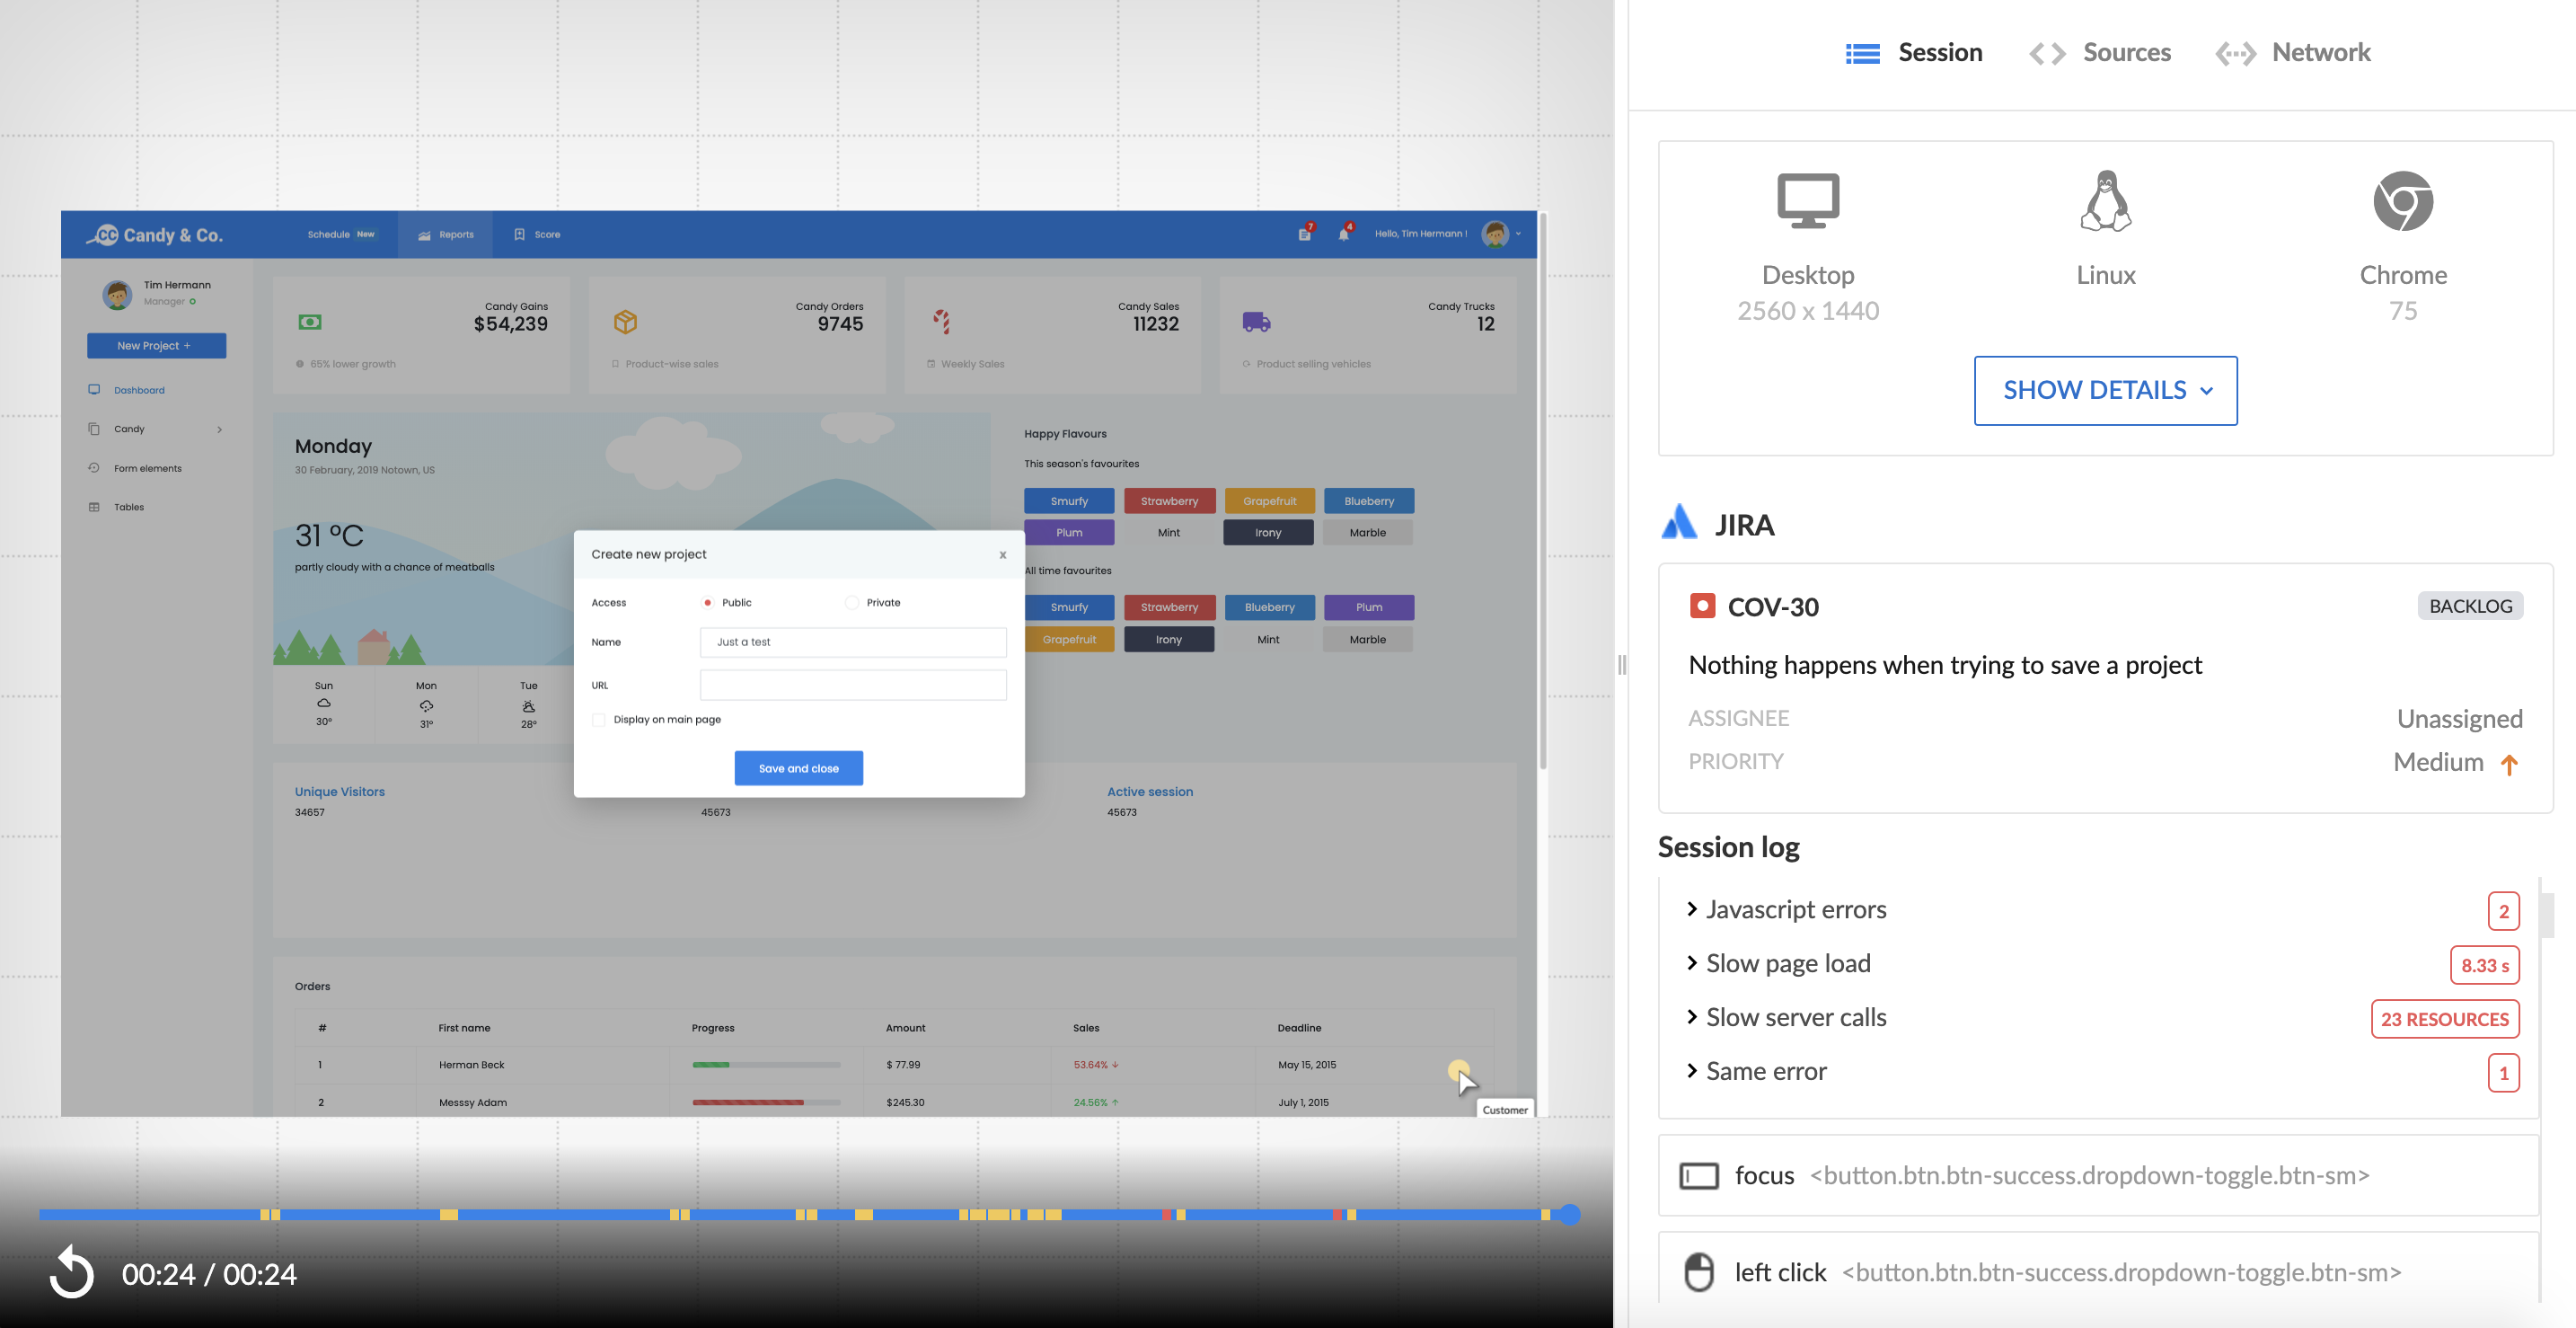Click the New Project button

(156, 346)
